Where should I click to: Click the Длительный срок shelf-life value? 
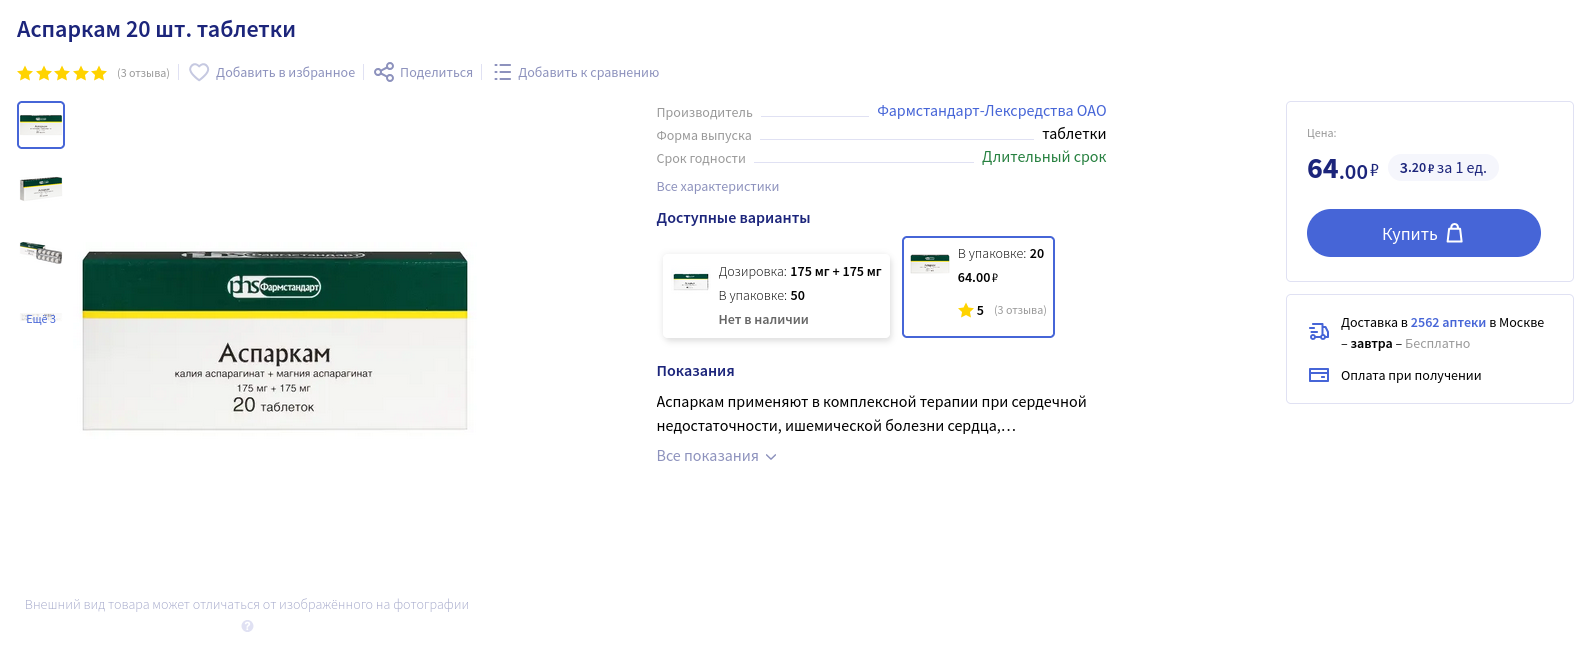[1044, 157]
